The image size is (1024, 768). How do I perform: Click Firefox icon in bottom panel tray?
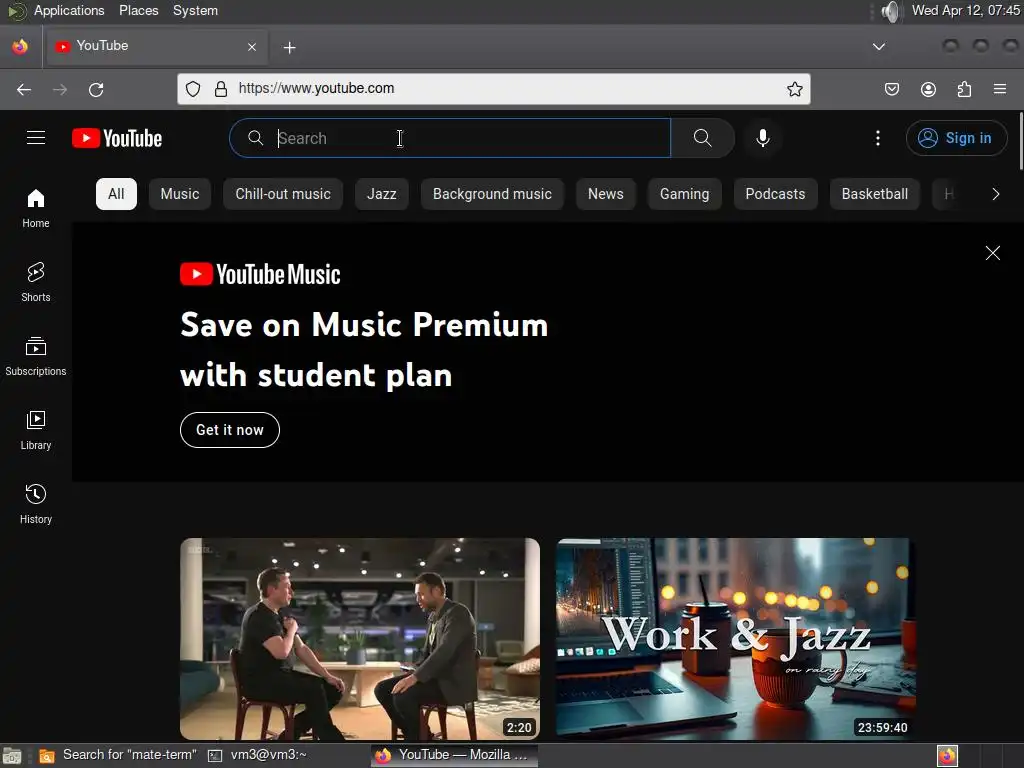click(948, 756)
